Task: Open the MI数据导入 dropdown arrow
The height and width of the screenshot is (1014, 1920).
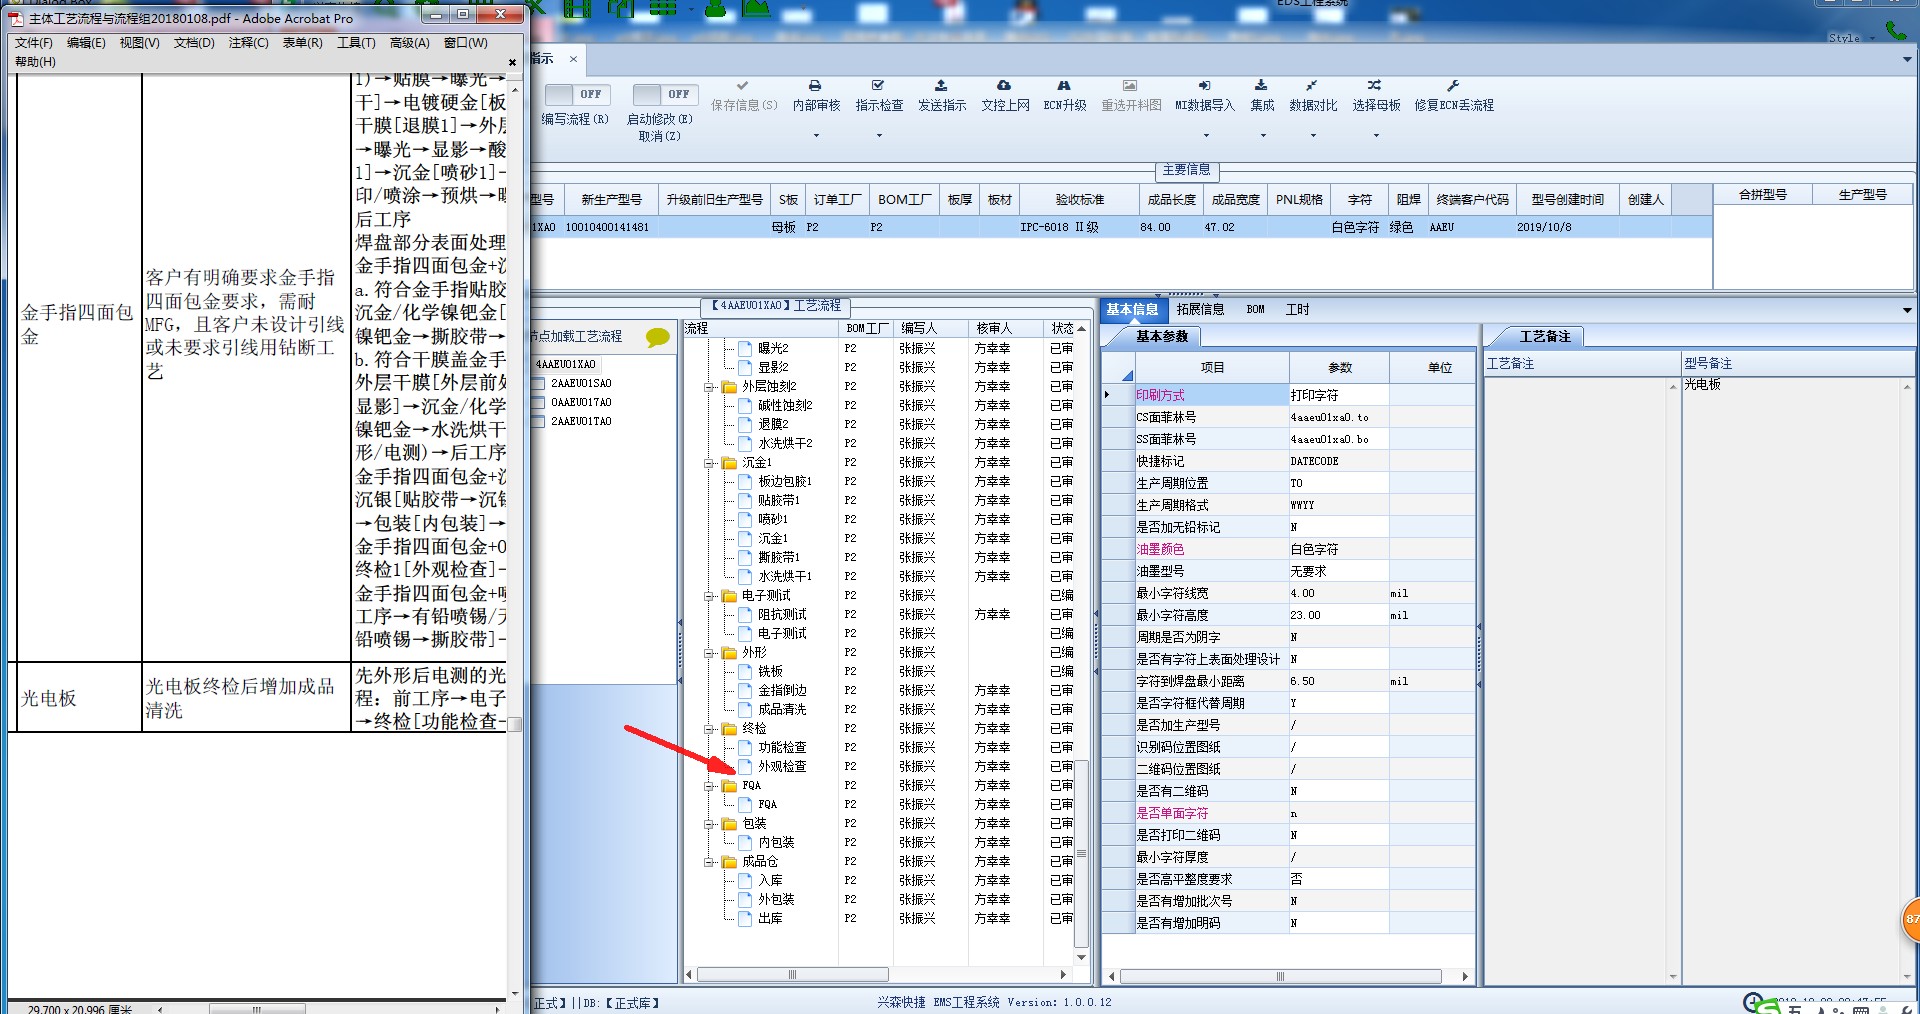Action: click(1206, 136)
